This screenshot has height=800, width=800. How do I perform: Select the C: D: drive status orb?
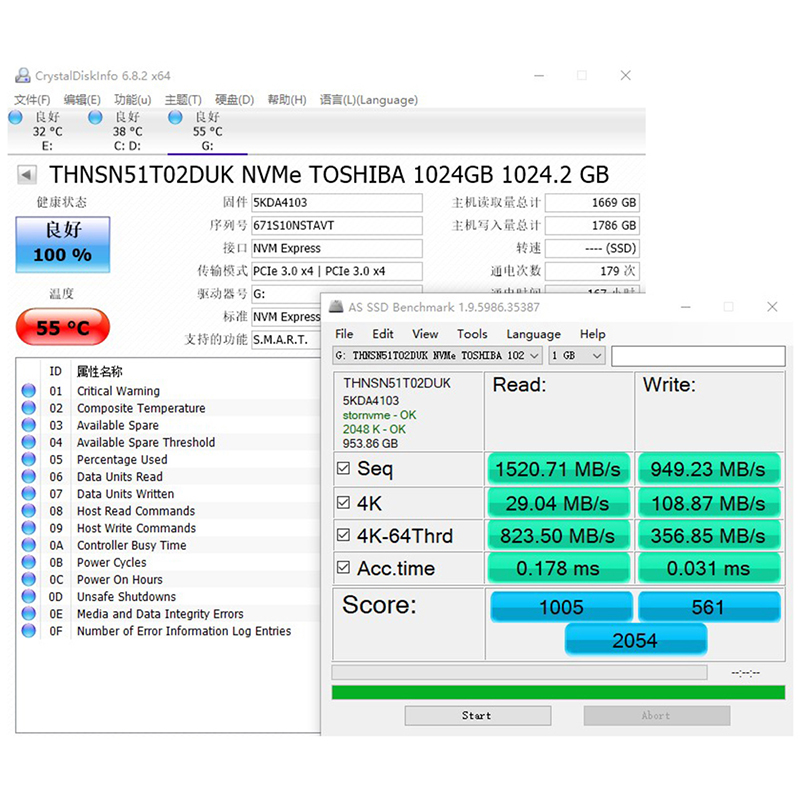95,118
